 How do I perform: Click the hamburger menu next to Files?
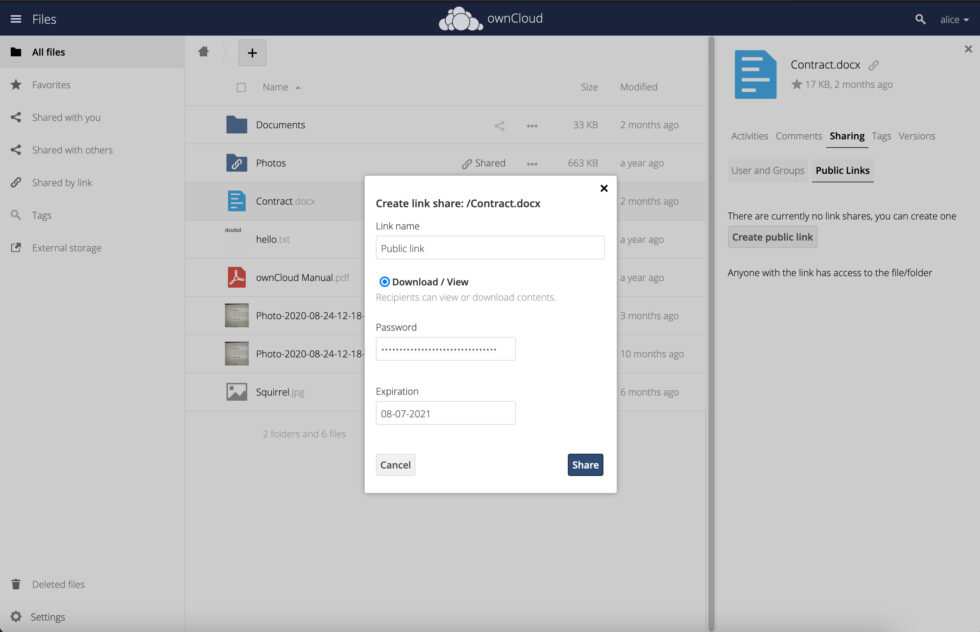[x=15, y=18]
